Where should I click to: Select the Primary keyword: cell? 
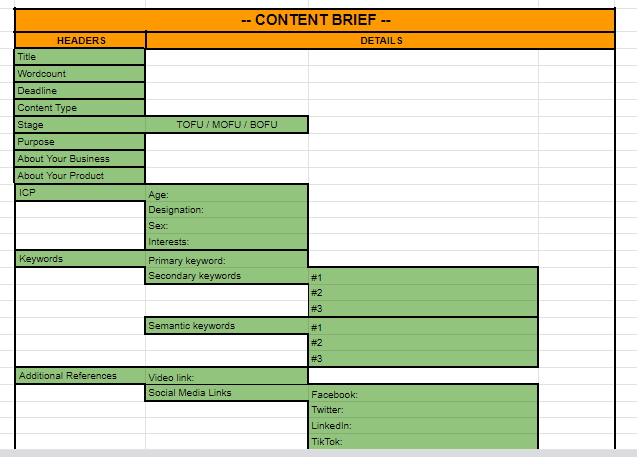226,260
